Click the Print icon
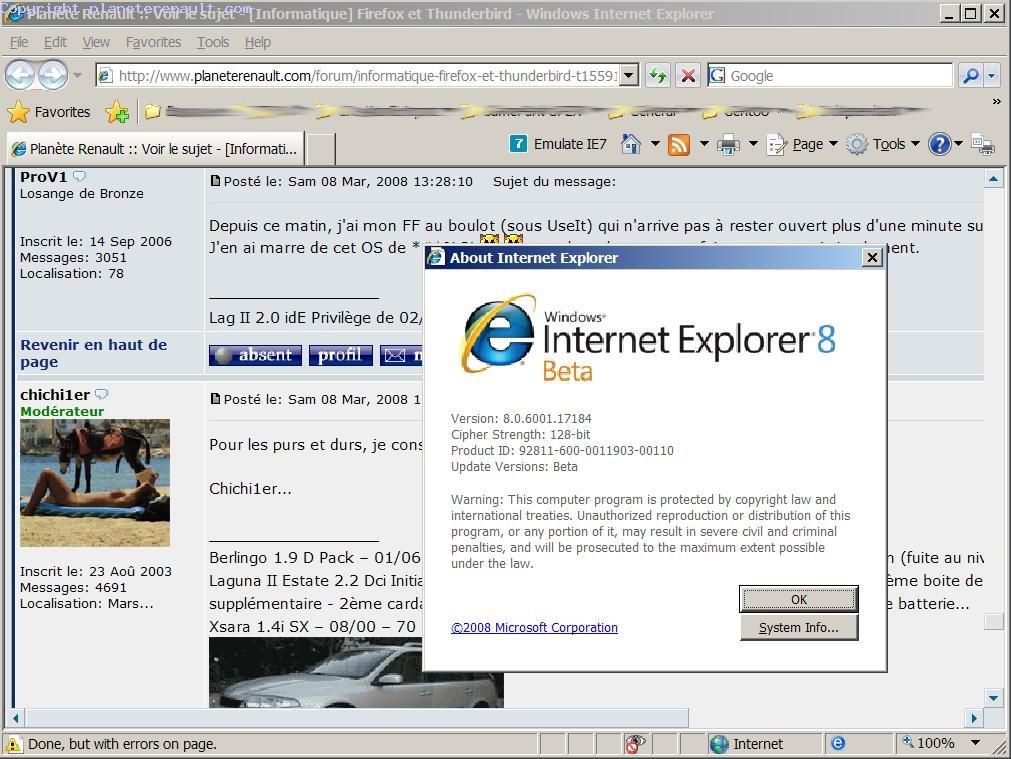 728,144
